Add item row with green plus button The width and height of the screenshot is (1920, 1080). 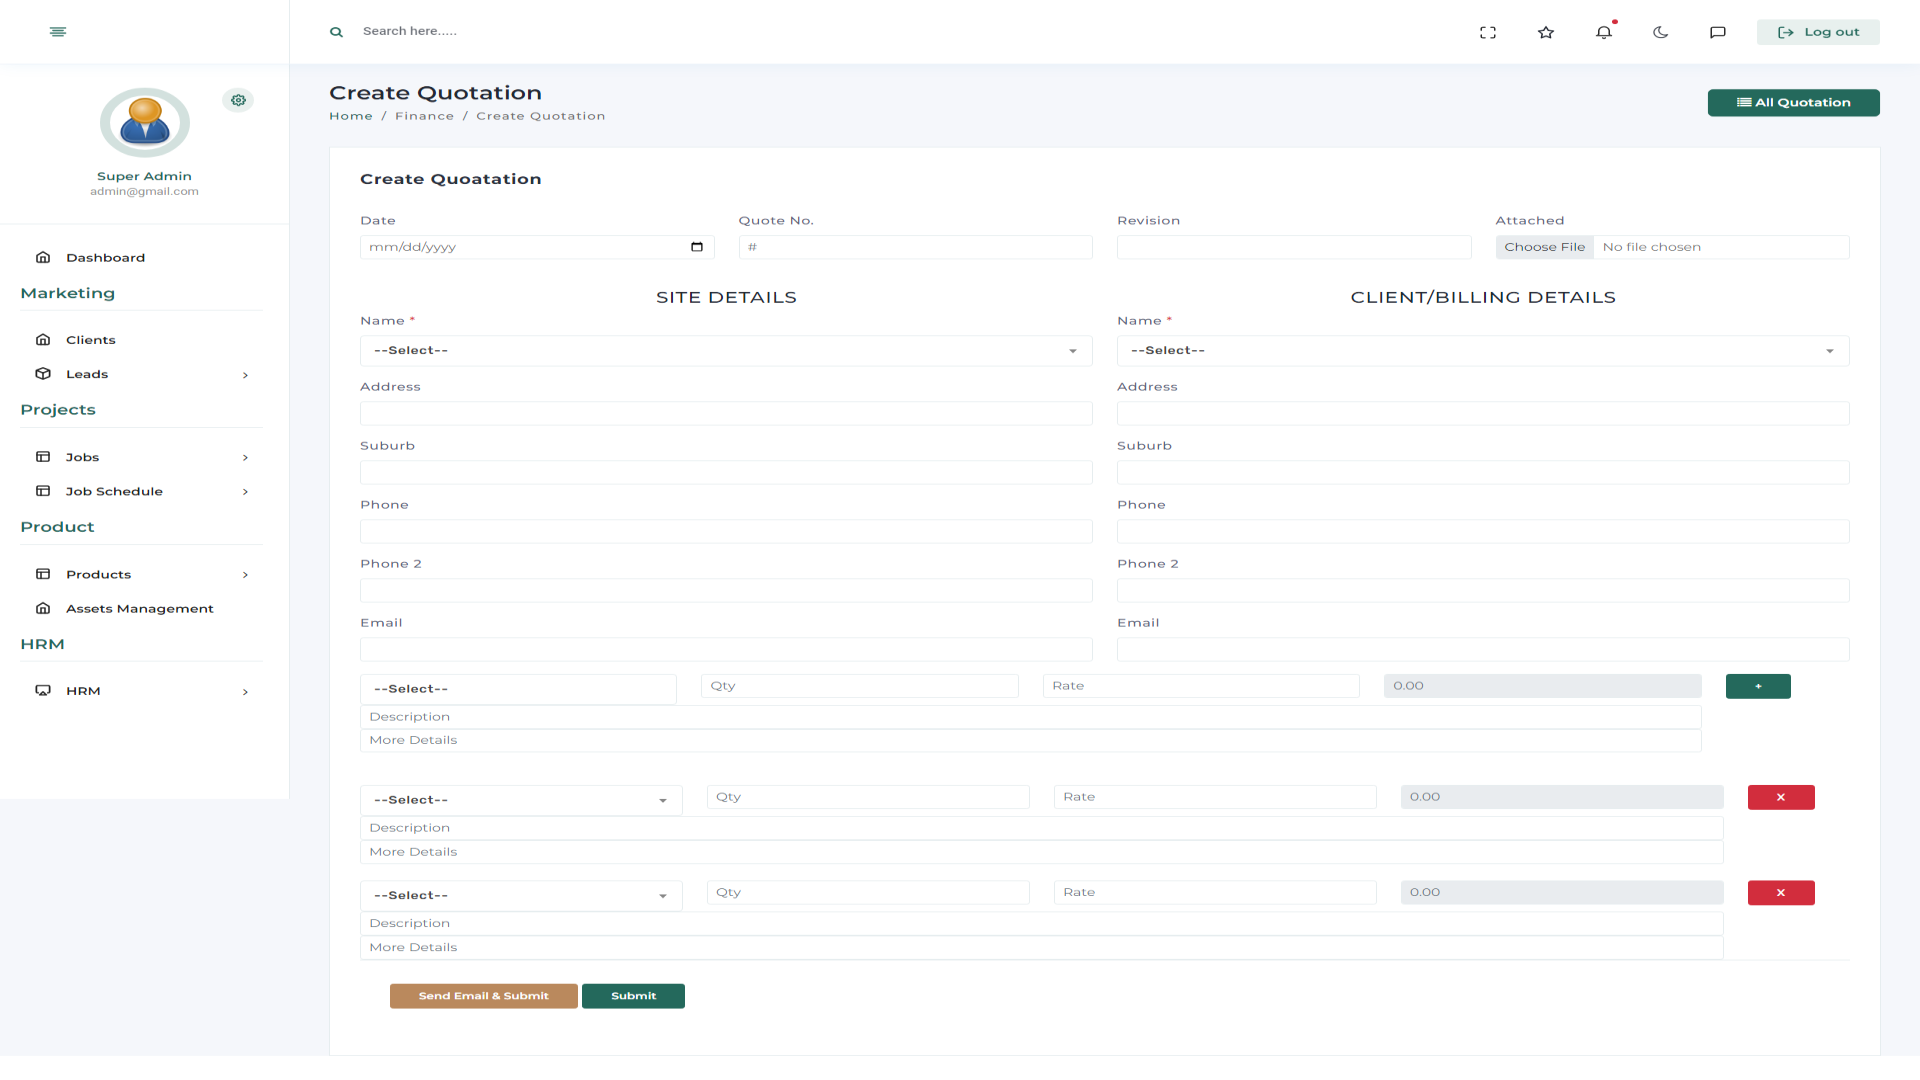(1758, 686)
